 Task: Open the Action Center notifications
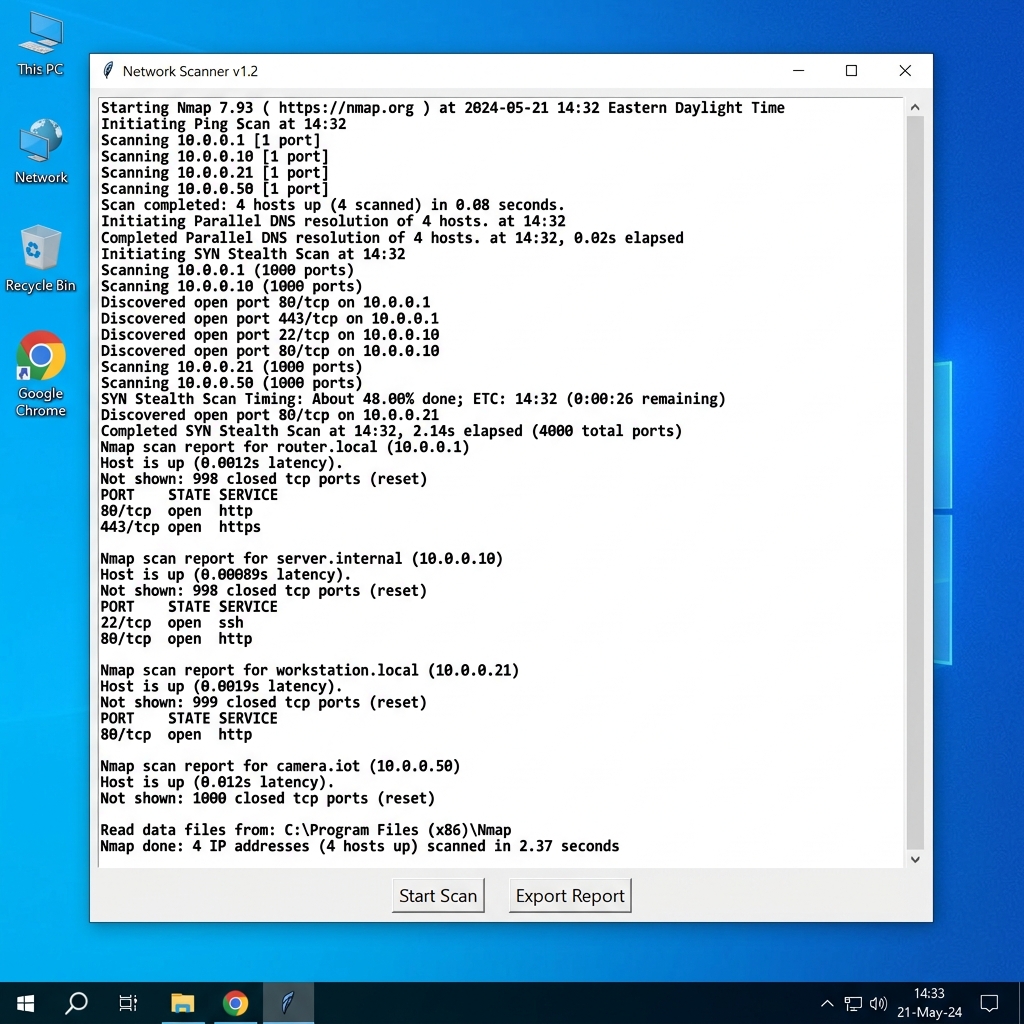988,1002
